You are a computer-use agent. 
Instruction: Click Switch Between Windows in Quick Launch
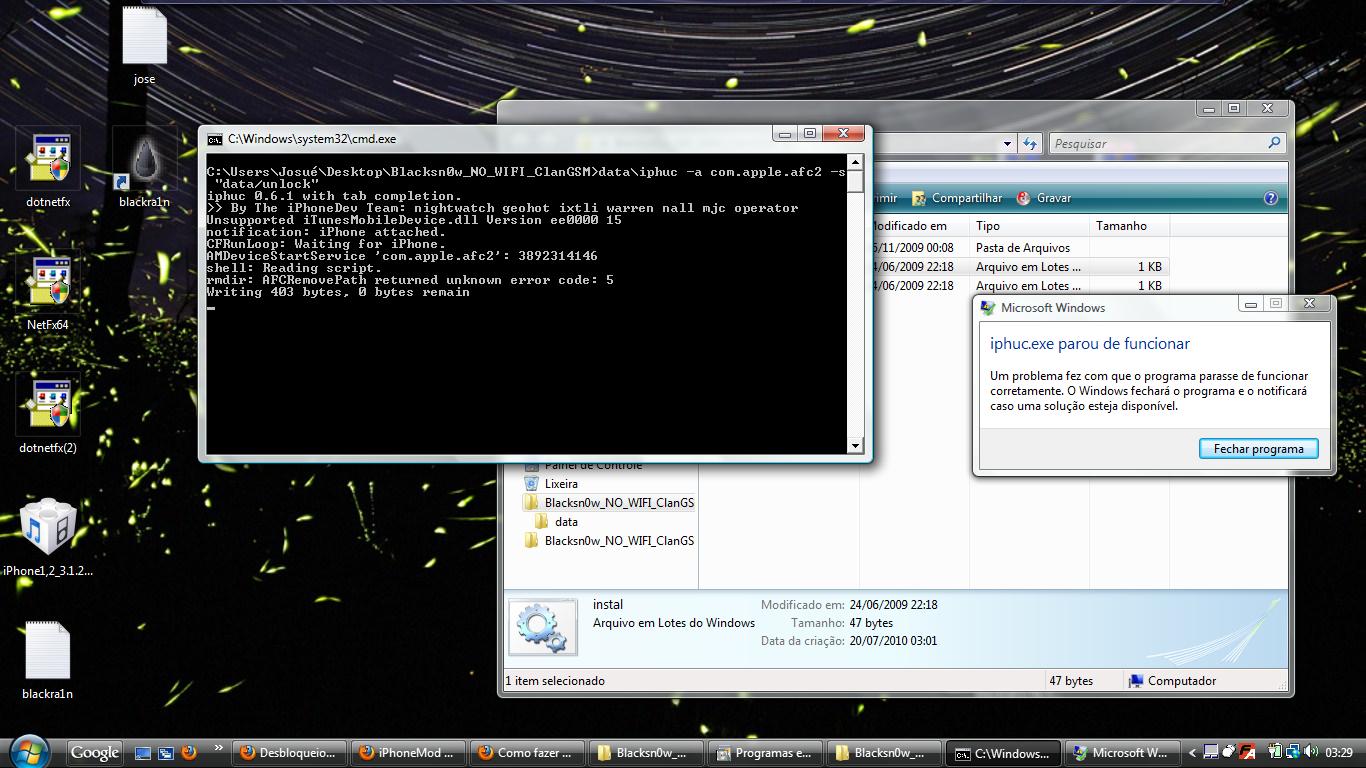coord(164,753)
